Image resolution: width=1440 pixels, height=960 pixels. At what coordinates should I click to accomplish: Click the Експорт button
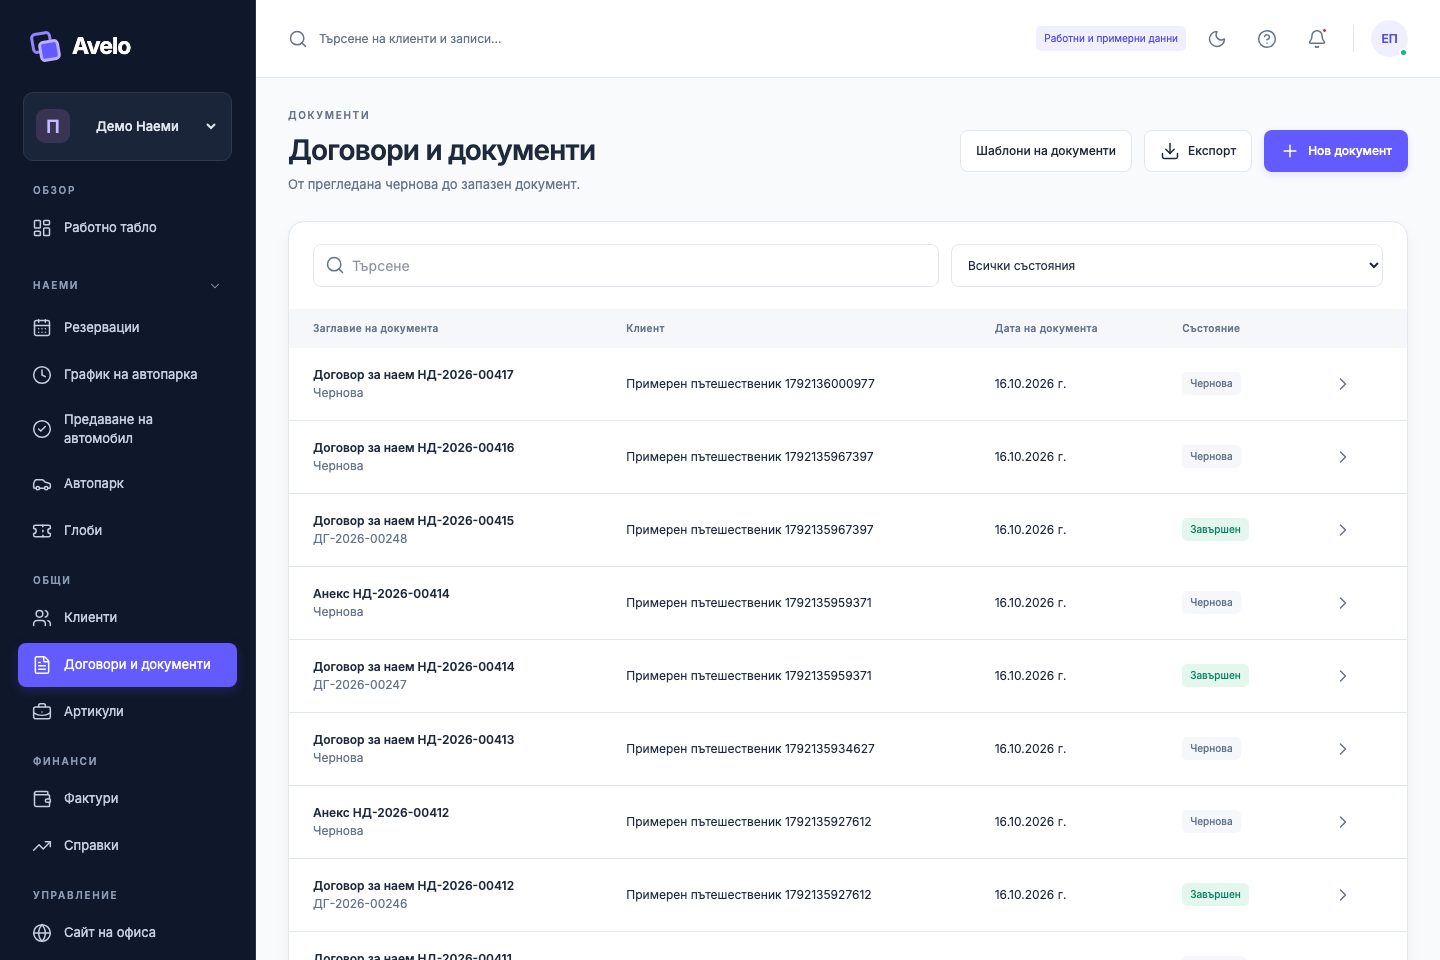(1198, 151)
